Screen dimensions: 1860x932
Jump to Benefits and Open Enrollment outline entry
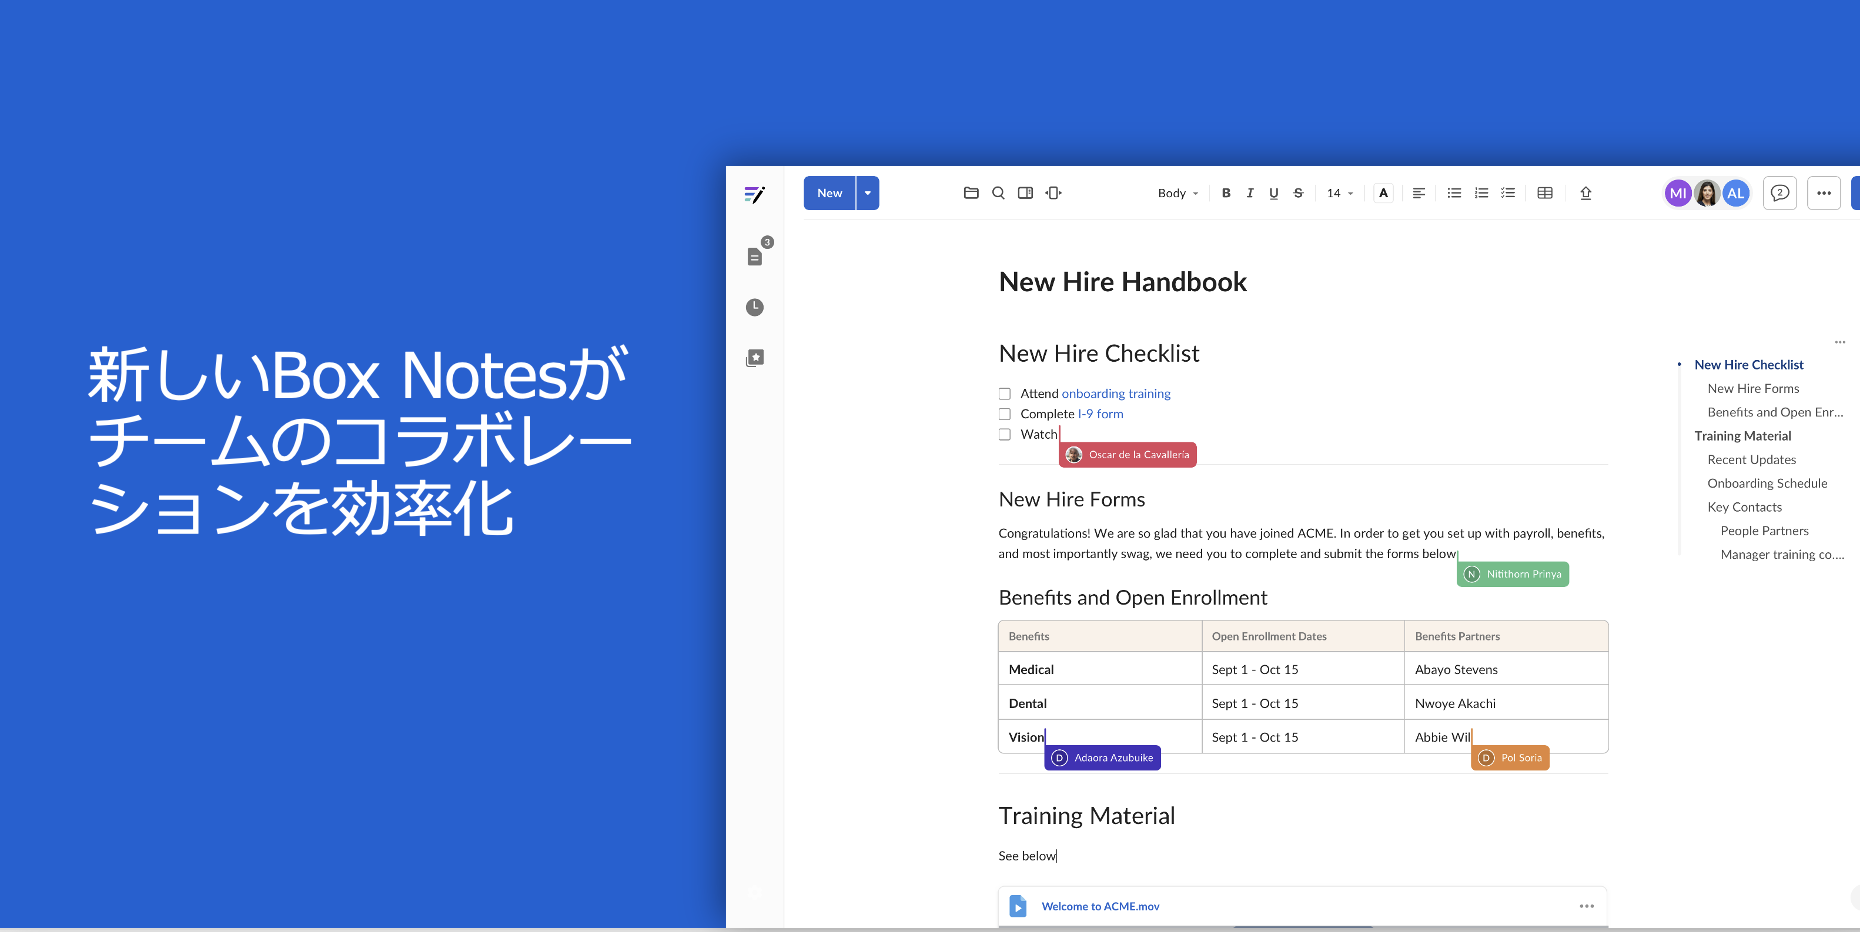click(1775, 412)
